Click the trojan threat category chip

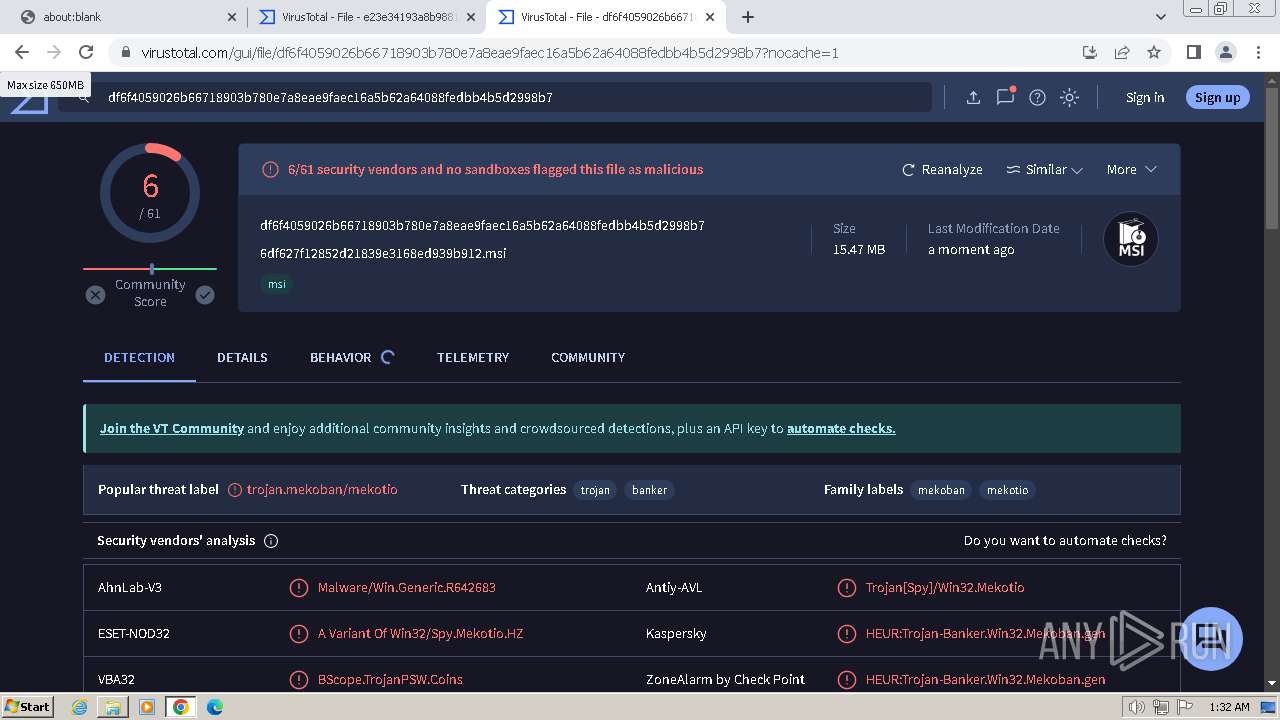[595, 491]
